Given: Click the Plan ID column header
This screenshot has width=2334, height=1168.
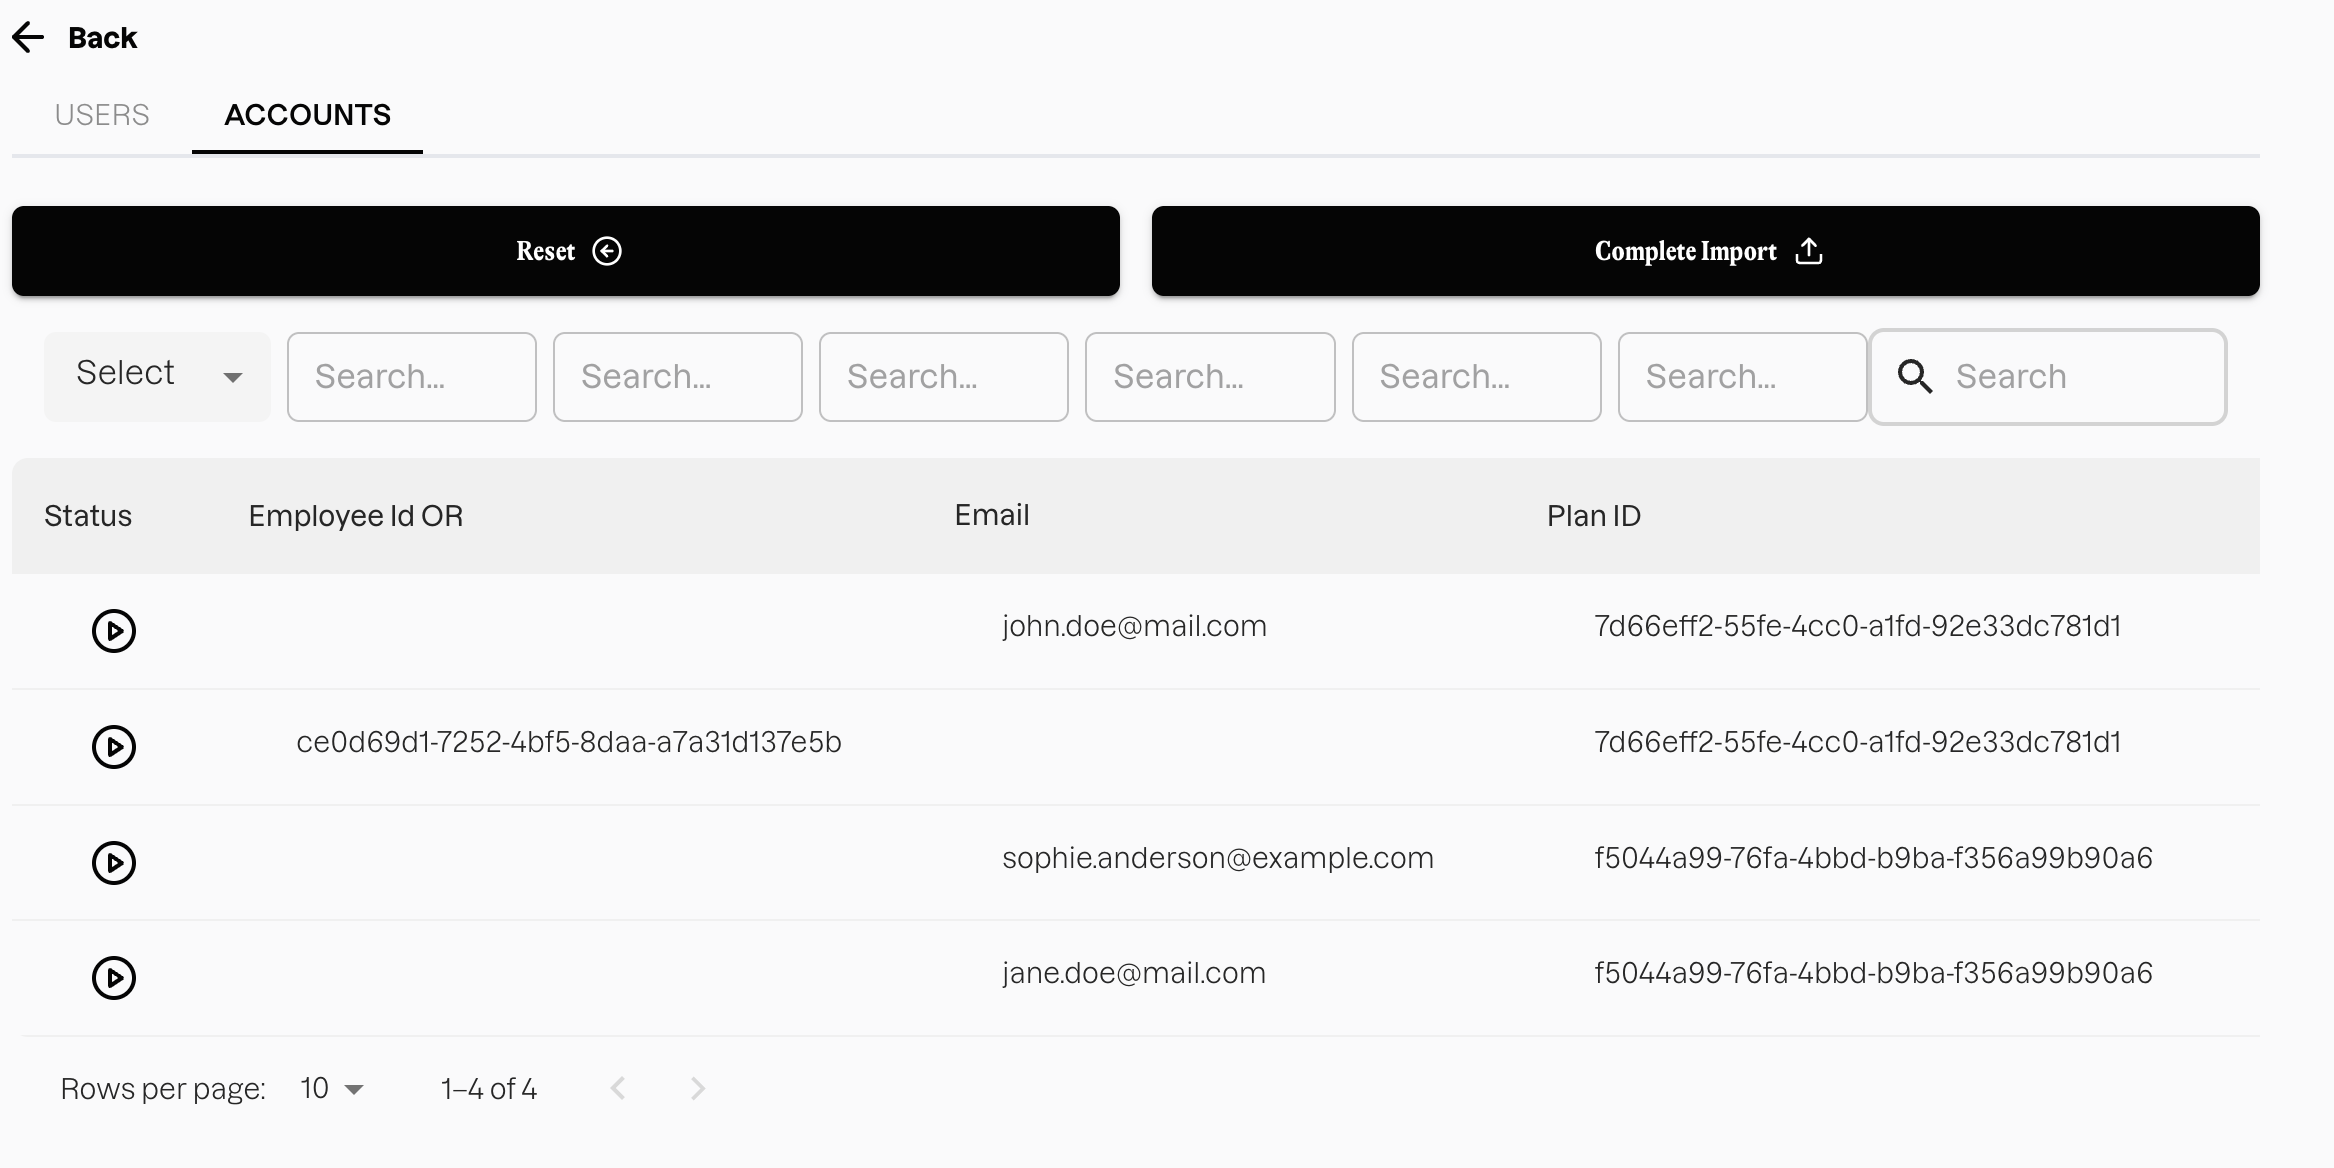Looking at the screenshot, I should [x=1593, y=516].
